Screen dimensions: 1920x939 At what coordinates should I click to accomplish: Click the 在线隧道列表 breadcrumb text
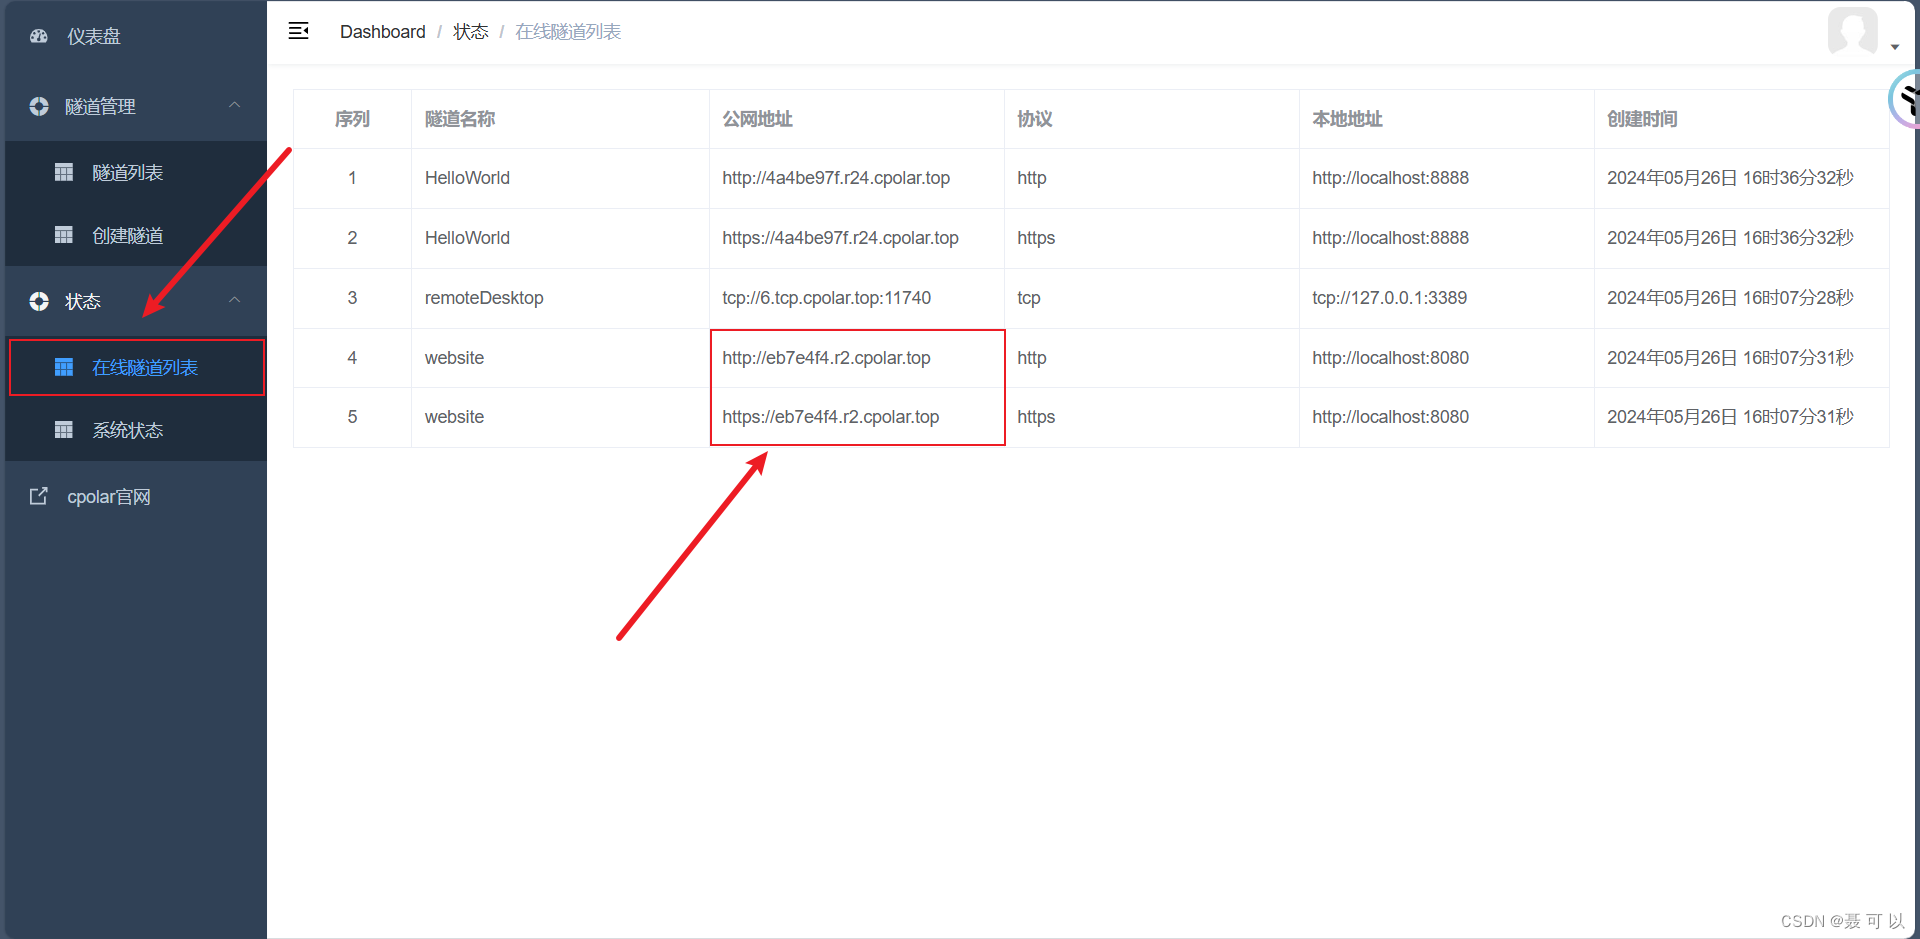point(568,32)
